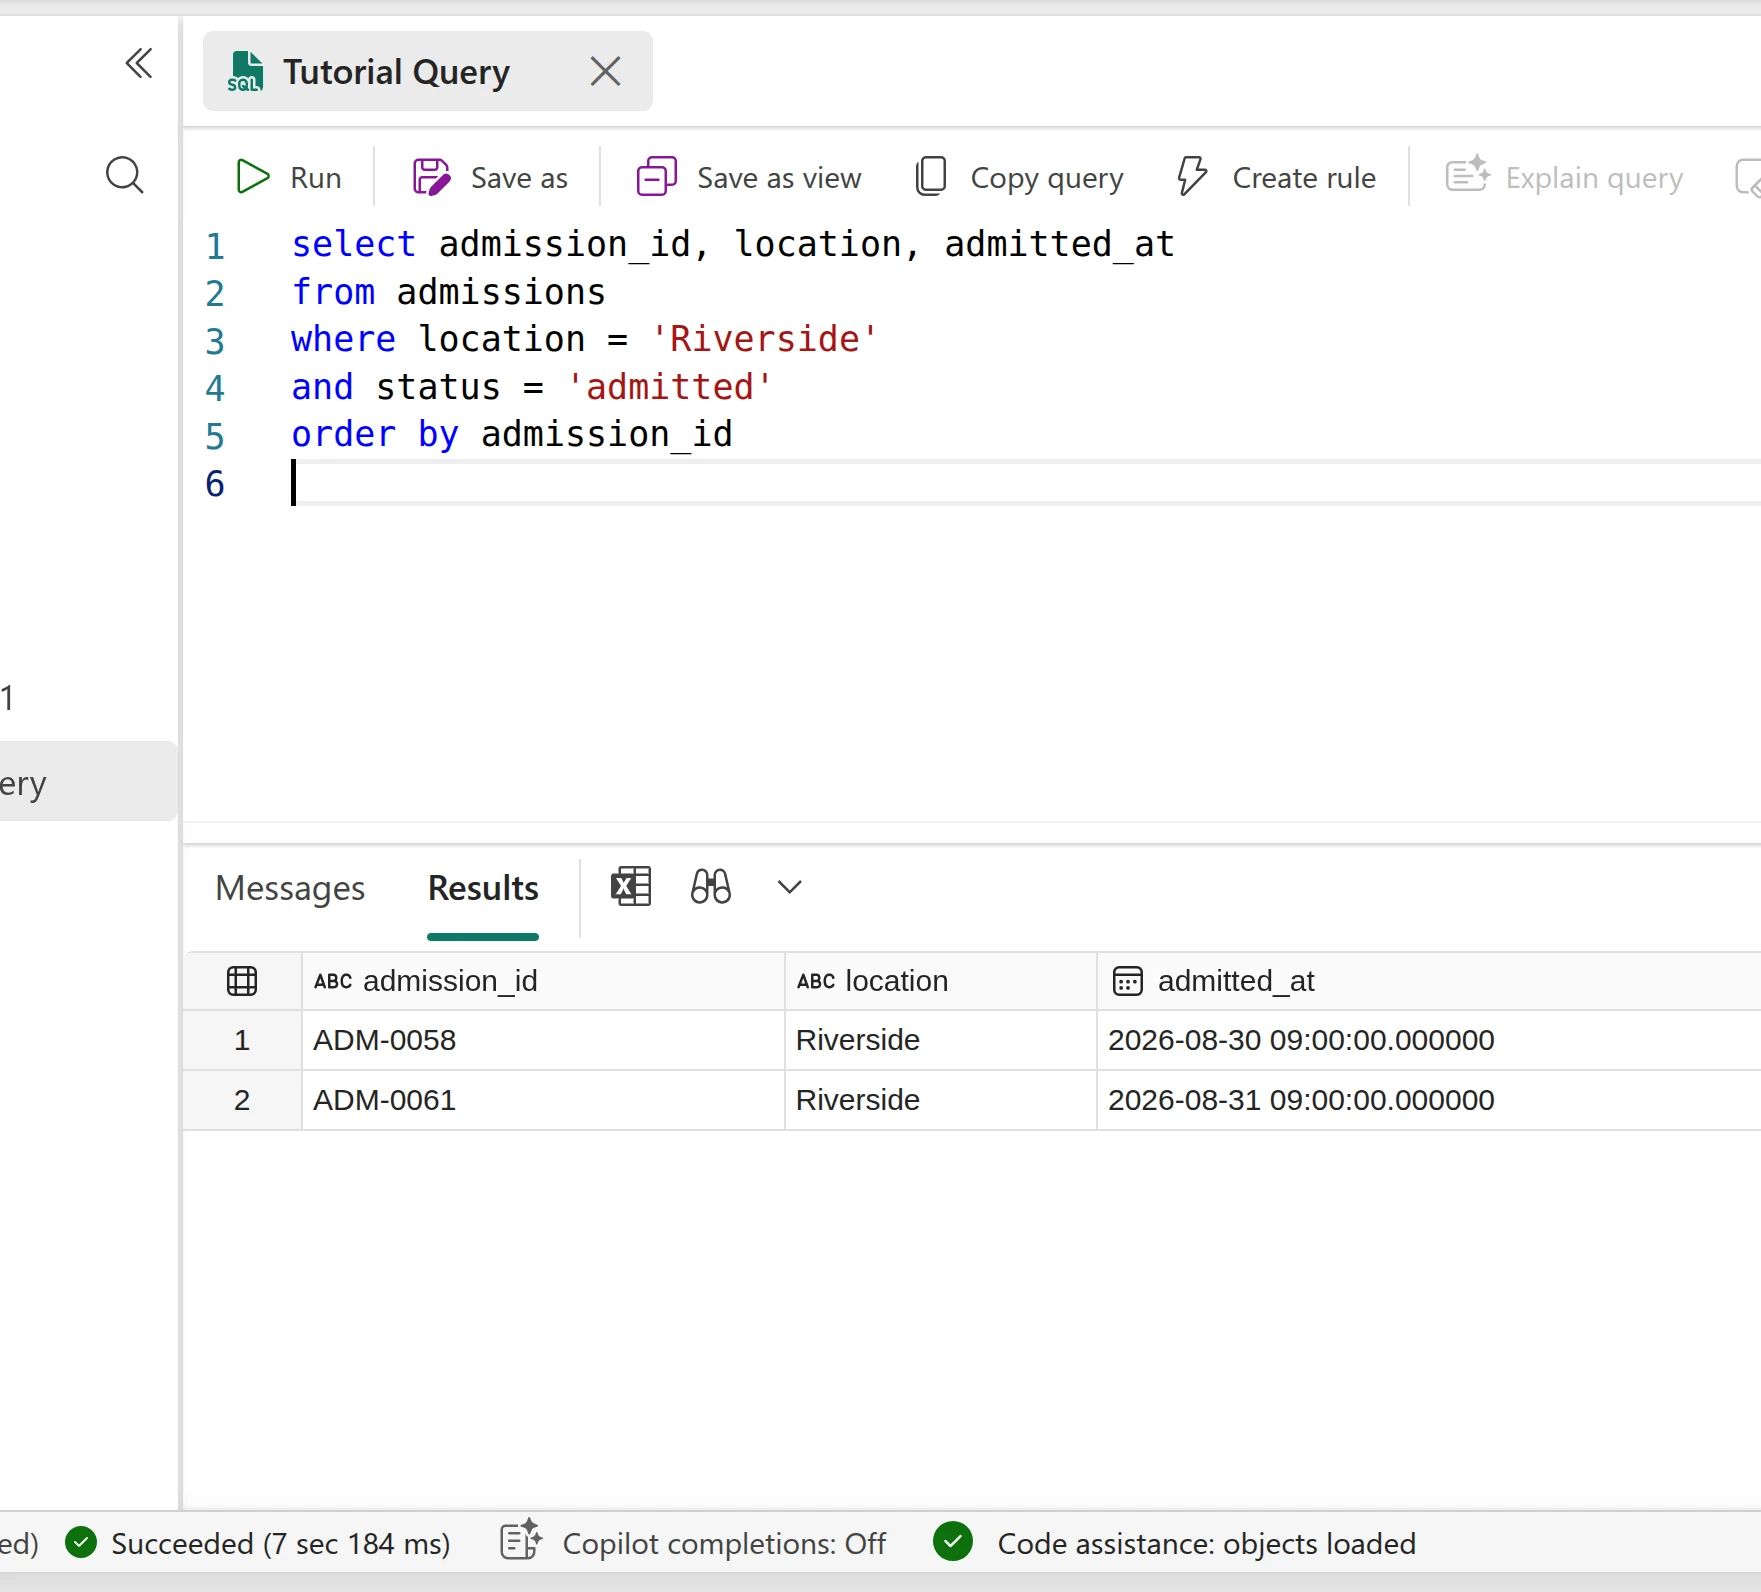Click the location column header
1761x1592 pixels.
[x=941, y=981]
